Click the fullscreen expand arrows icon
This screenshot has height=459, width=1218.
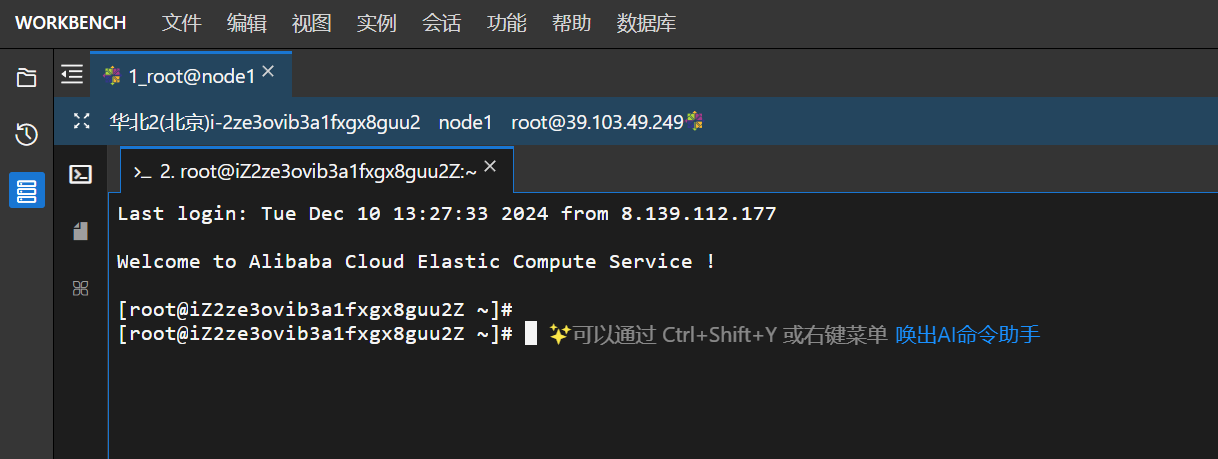[83, 122]
